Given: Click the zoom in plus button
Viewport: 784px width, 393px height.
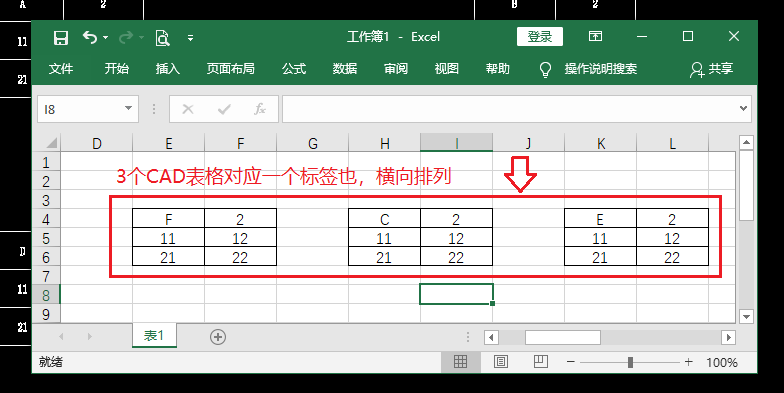Looking at the screenshot, I should pyautogui.click(x=688, y=362).
